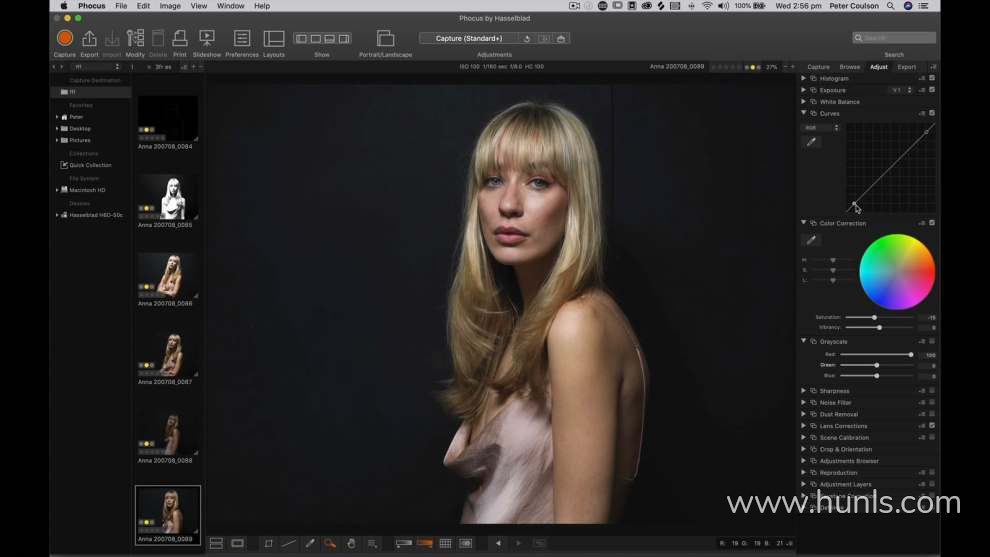The image size is (990, 557).
Task: Toggle the Dust Removal checkbox
Action: (x=932, y=414)
